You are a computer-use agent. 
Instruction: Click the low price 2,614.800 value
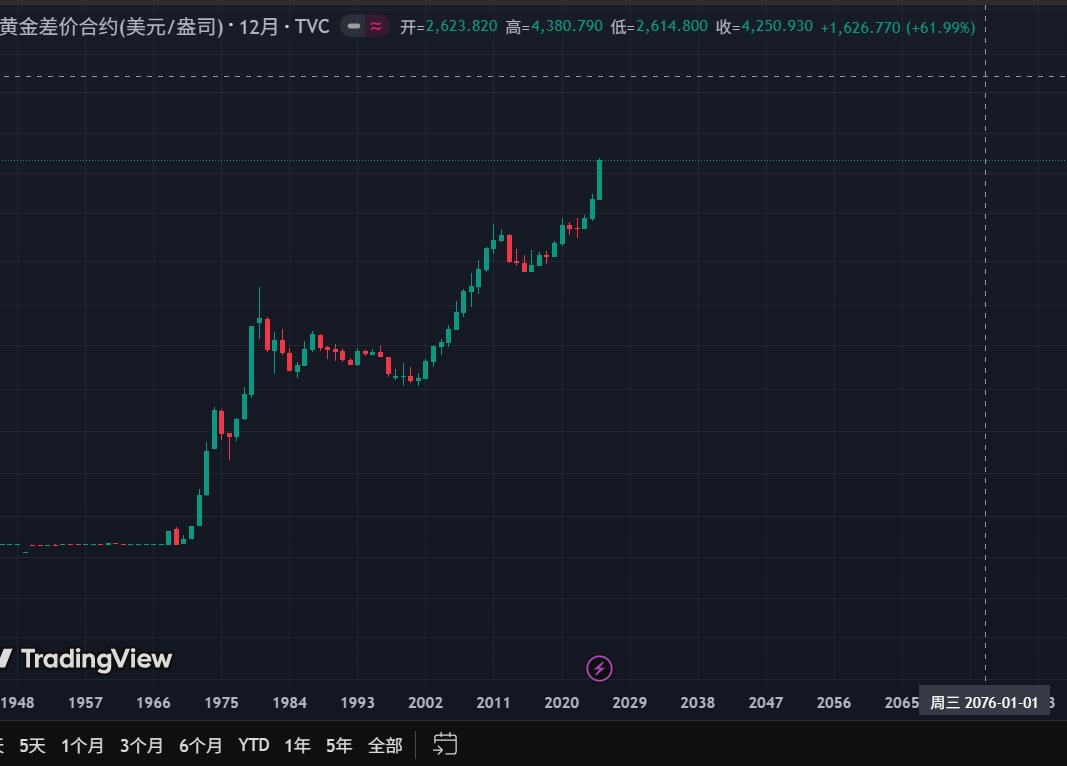click(x=672, y=27)
